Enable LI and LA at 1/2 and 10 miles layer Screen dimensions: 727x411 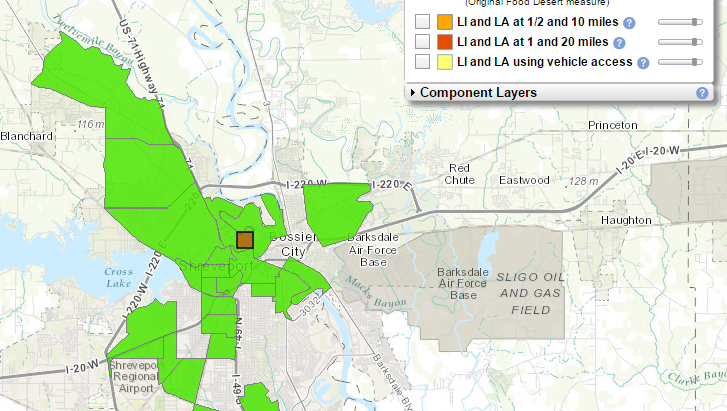point(422,22)
